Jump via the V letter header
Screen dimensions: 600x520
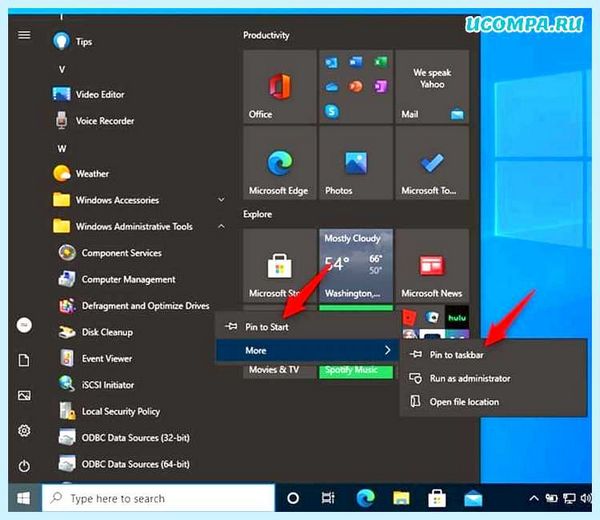[x=62, y=69]
